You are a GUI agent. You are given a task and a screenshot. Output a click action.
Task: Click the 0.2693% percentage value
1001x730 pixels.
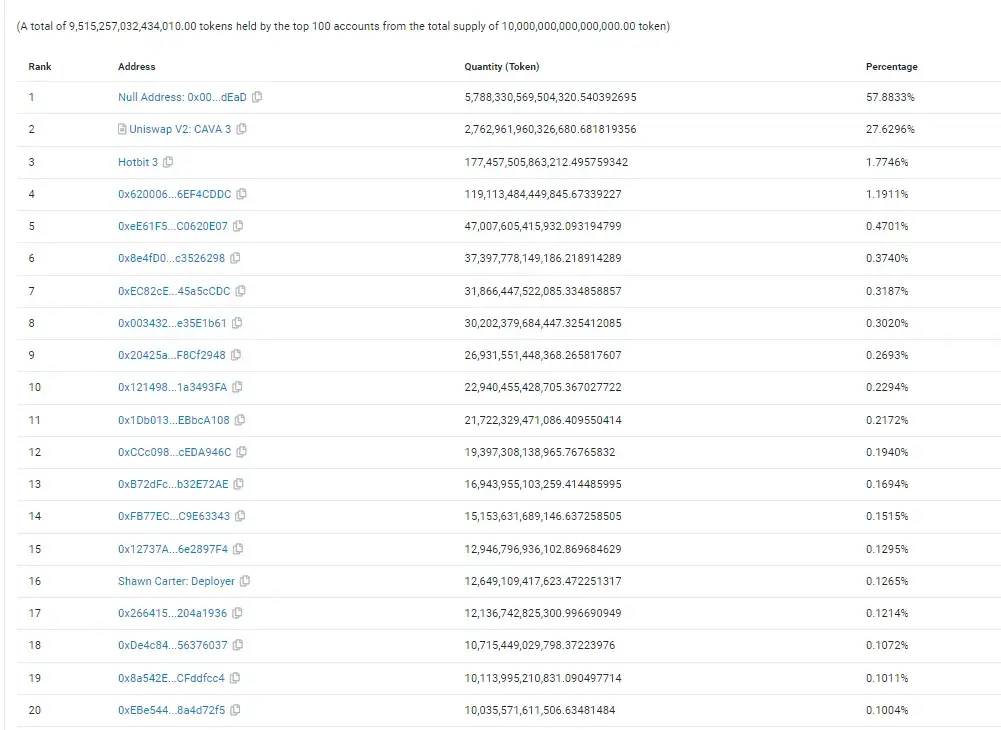pyautogui.click(x=887, y=355)
